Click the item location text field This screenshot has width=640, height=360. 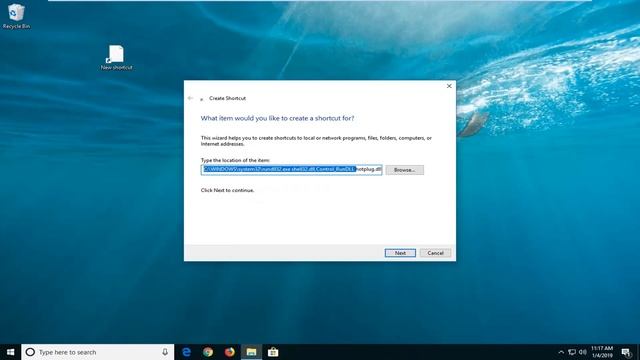(291, 170)
